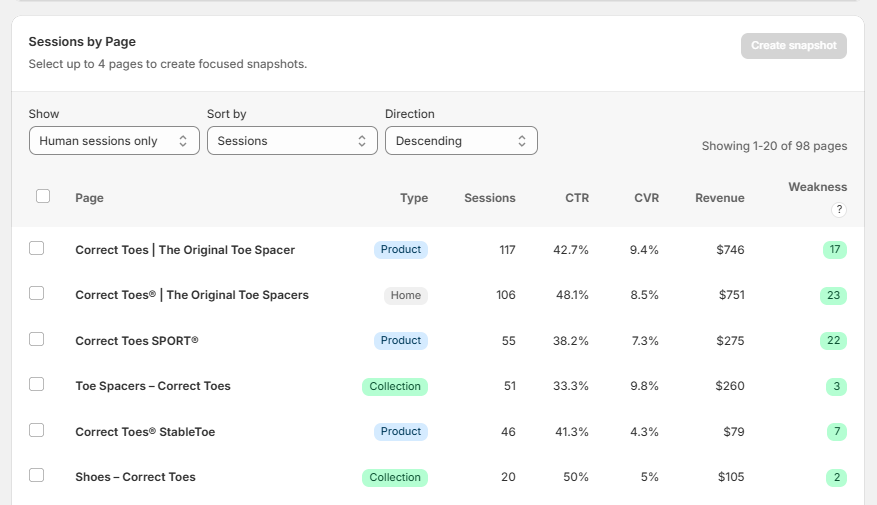
Task: Click the weakness score 22 badge
Action: point(833,341)
